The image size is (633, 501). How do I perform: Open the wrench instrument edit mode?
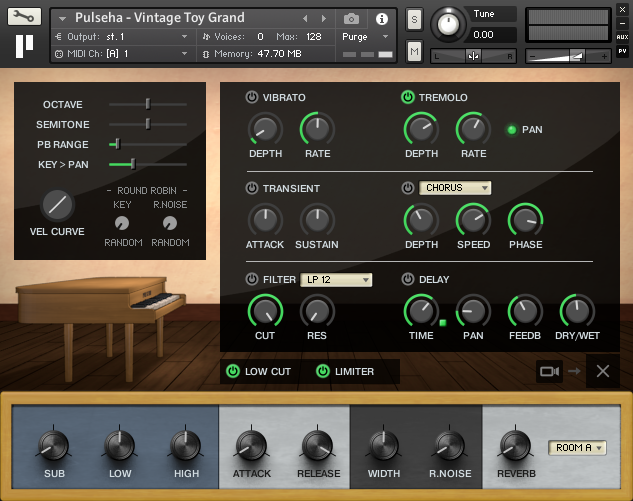(24, 17)
